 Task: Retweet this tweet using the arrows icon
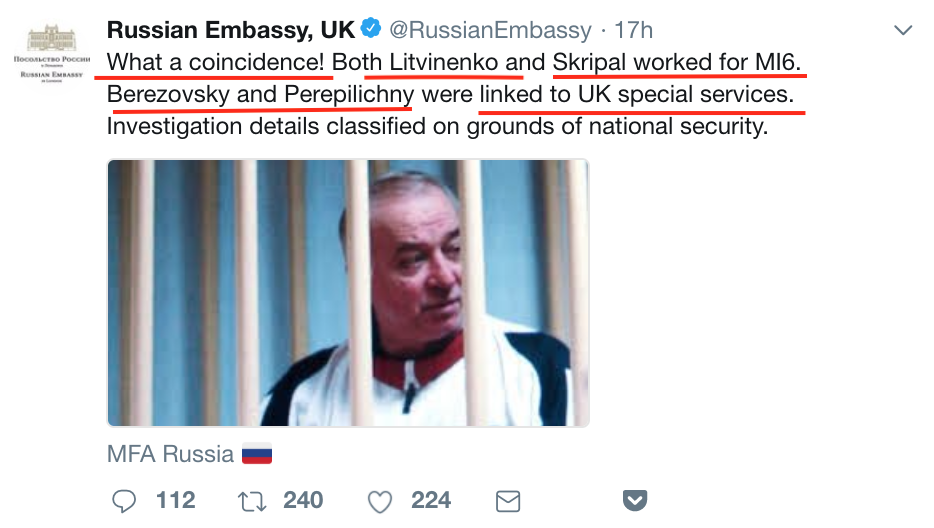(251, 500)
